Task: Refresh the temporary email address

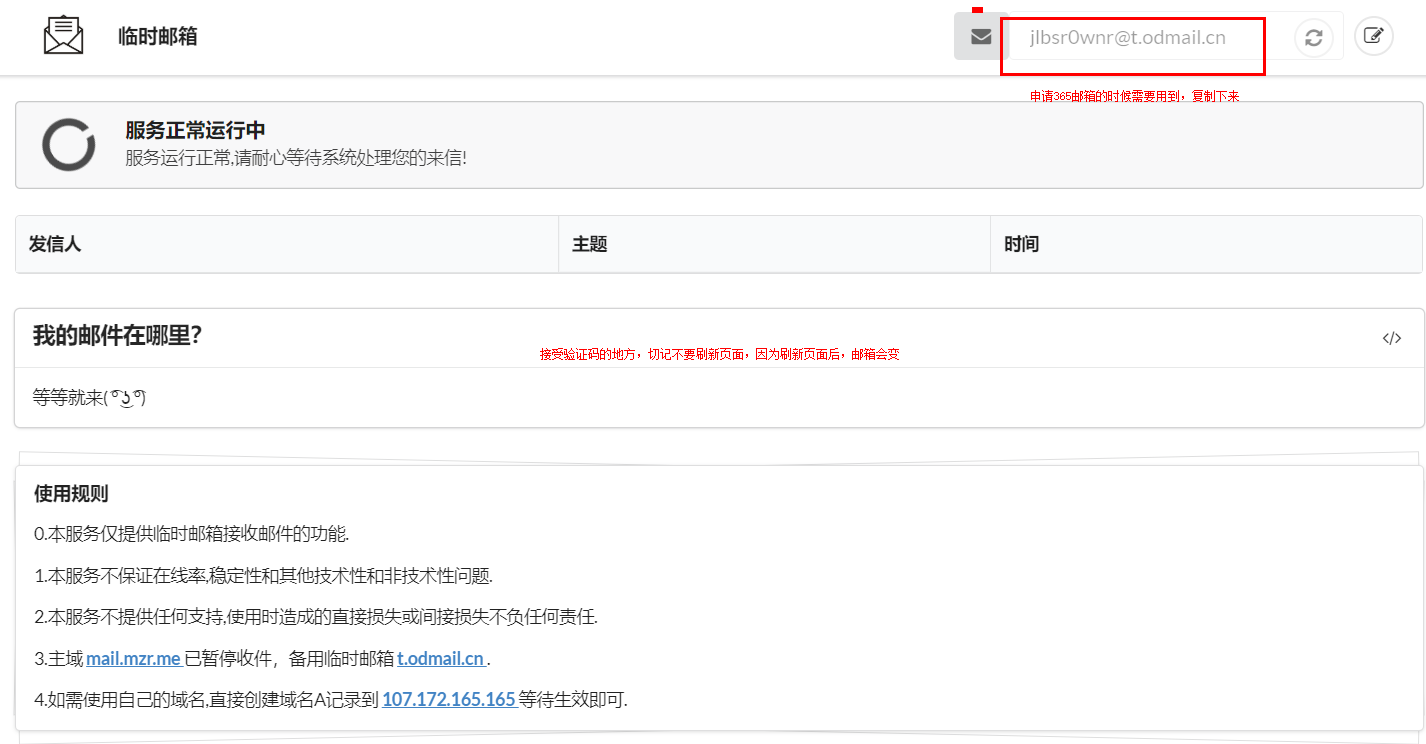Action: pos(1313,37)
